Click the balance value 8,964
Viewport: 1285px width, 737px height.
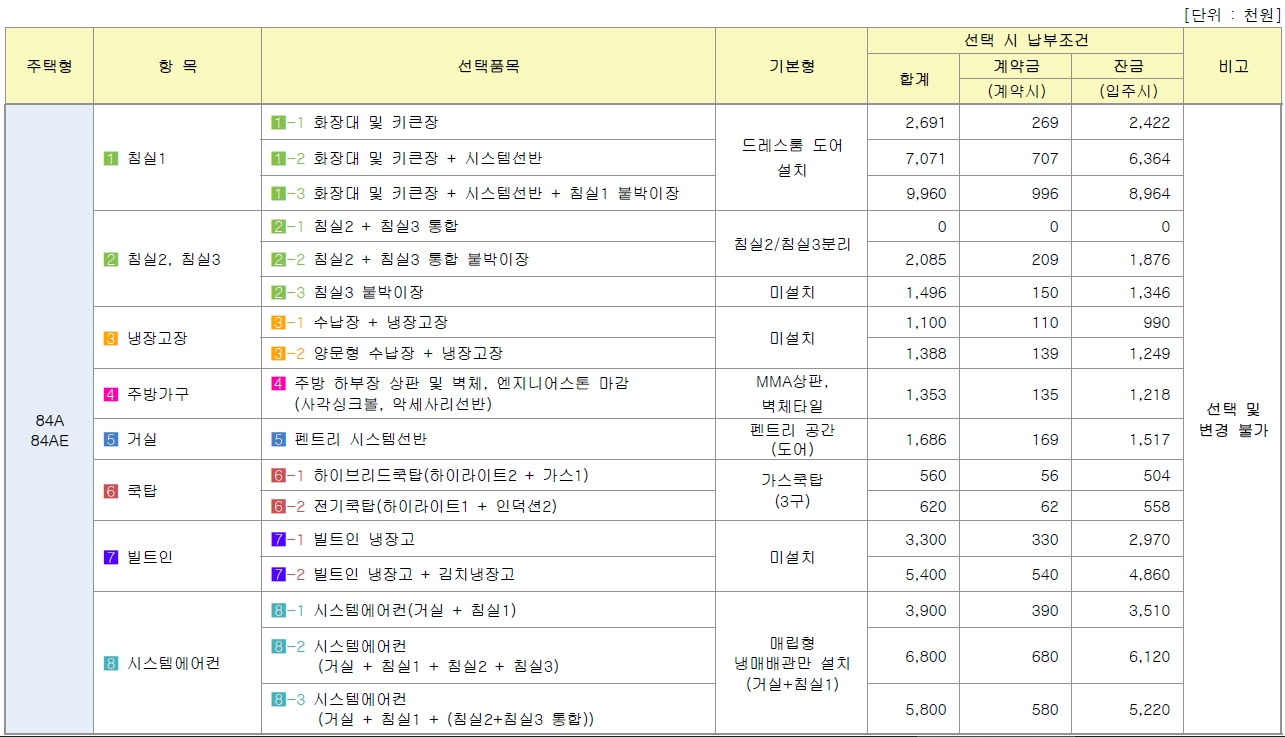1149,194
